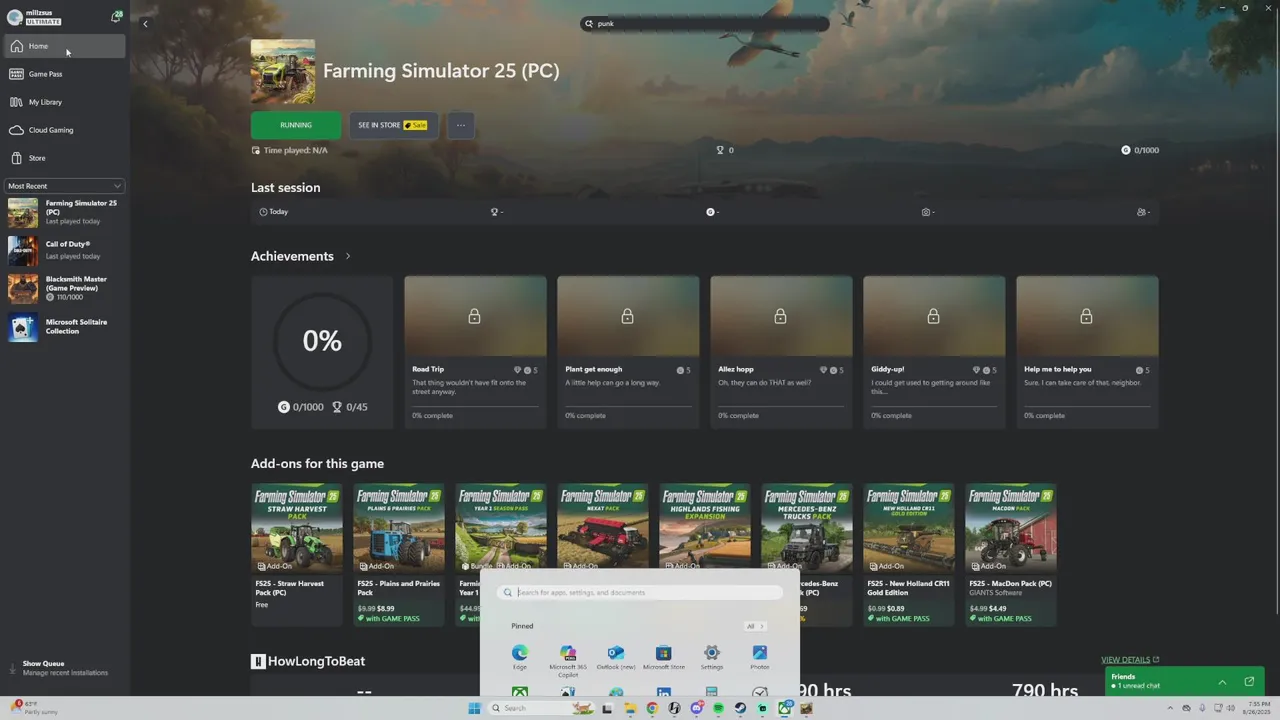Click the millzsus profile avatar
1280x720 pixels.
pos(14,17)
